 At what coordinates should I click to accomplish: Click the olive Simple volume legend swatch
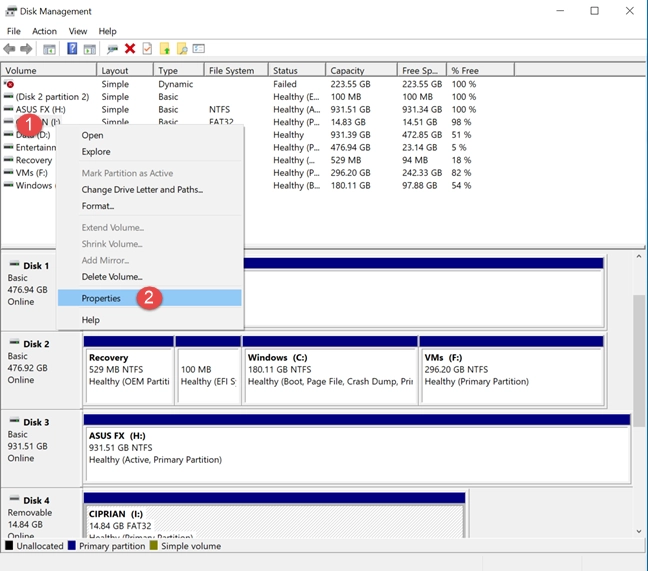[x=154, y=546]
